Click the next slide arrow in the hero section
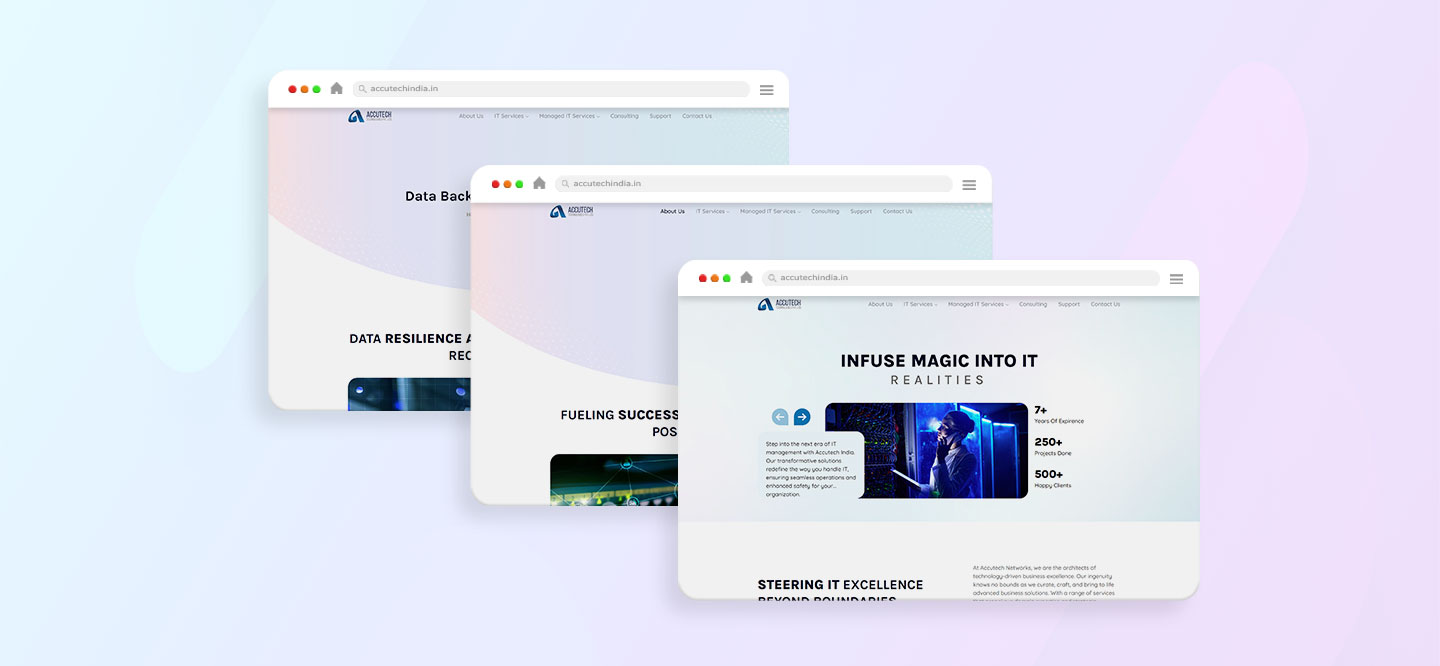The image size is (1440, 666). coord(802,417)
